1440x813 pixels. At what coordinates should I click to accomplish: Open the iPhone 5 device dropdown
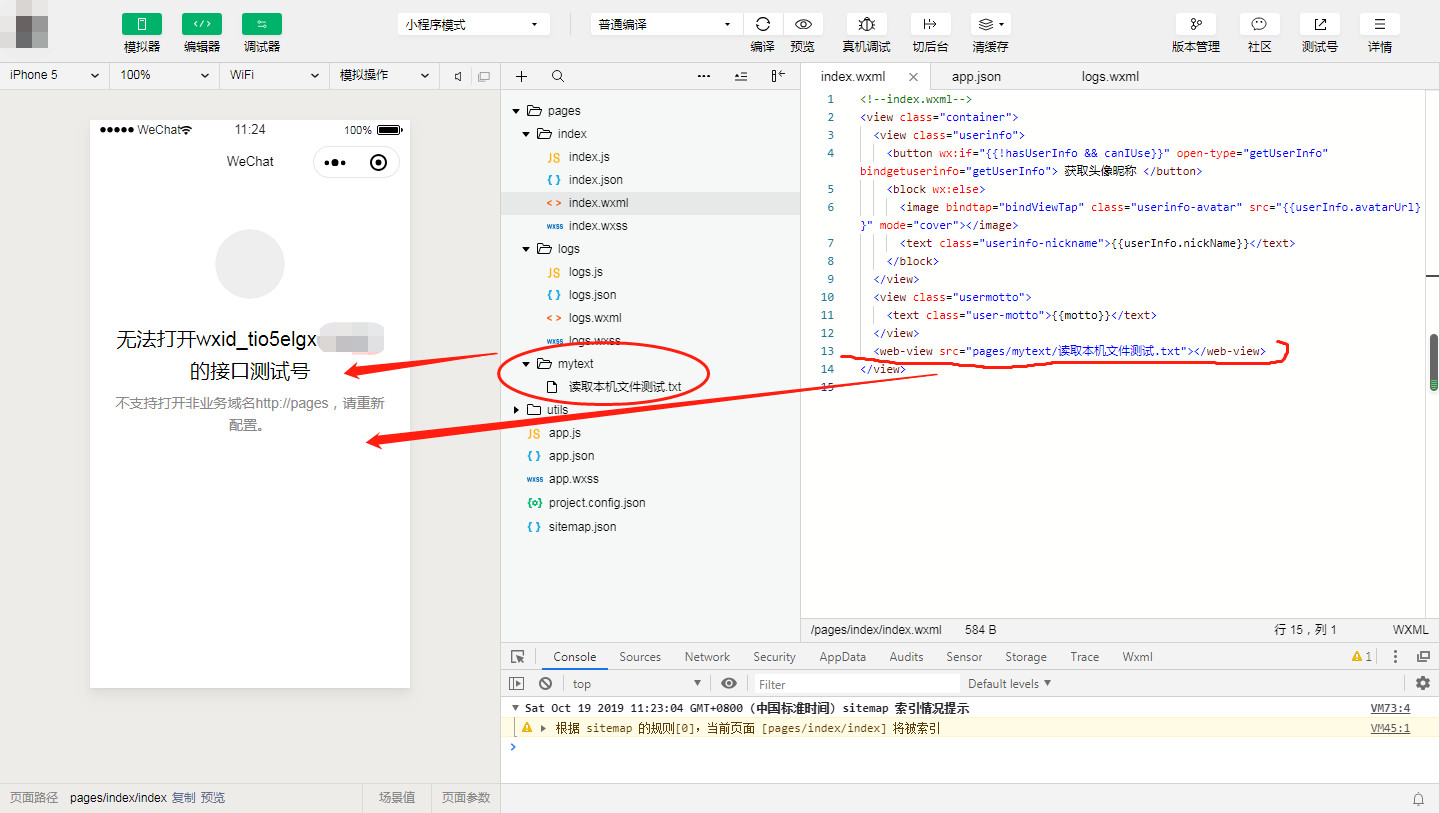click(54, 75)
